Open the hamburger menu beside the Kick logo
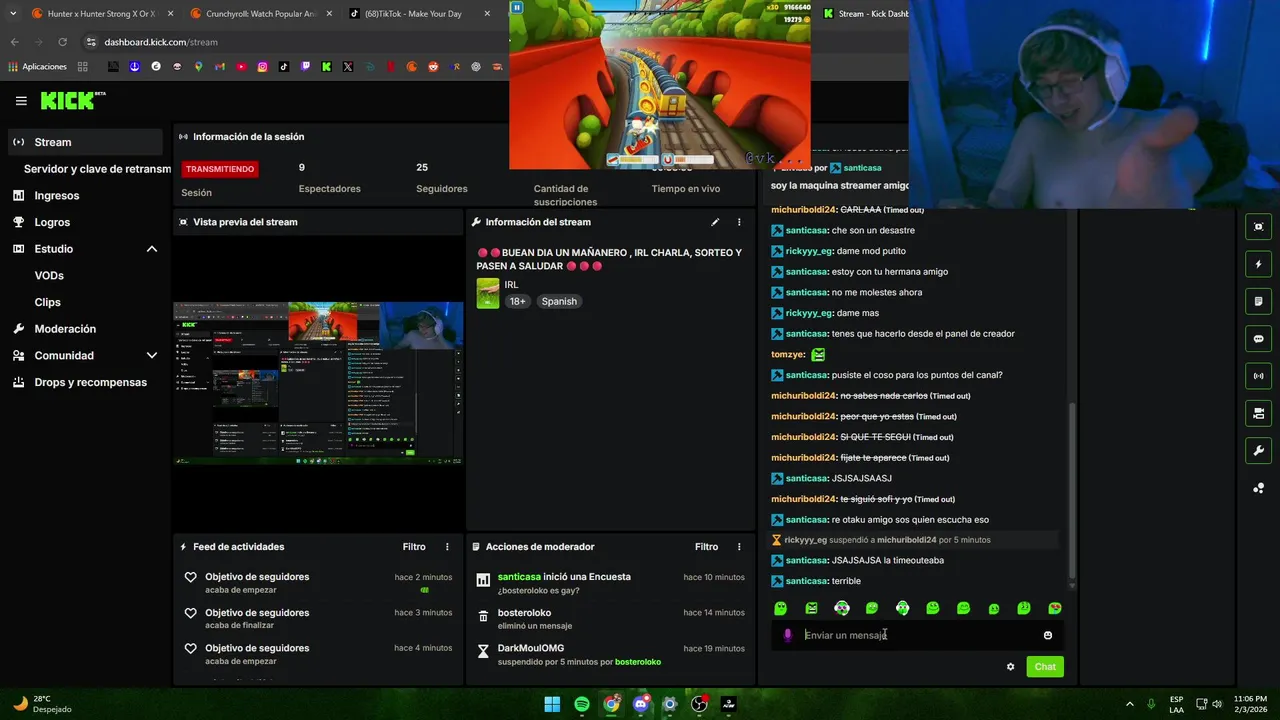Image resolution: width=1280 pixels, height=720 pixels. [21, 101]
